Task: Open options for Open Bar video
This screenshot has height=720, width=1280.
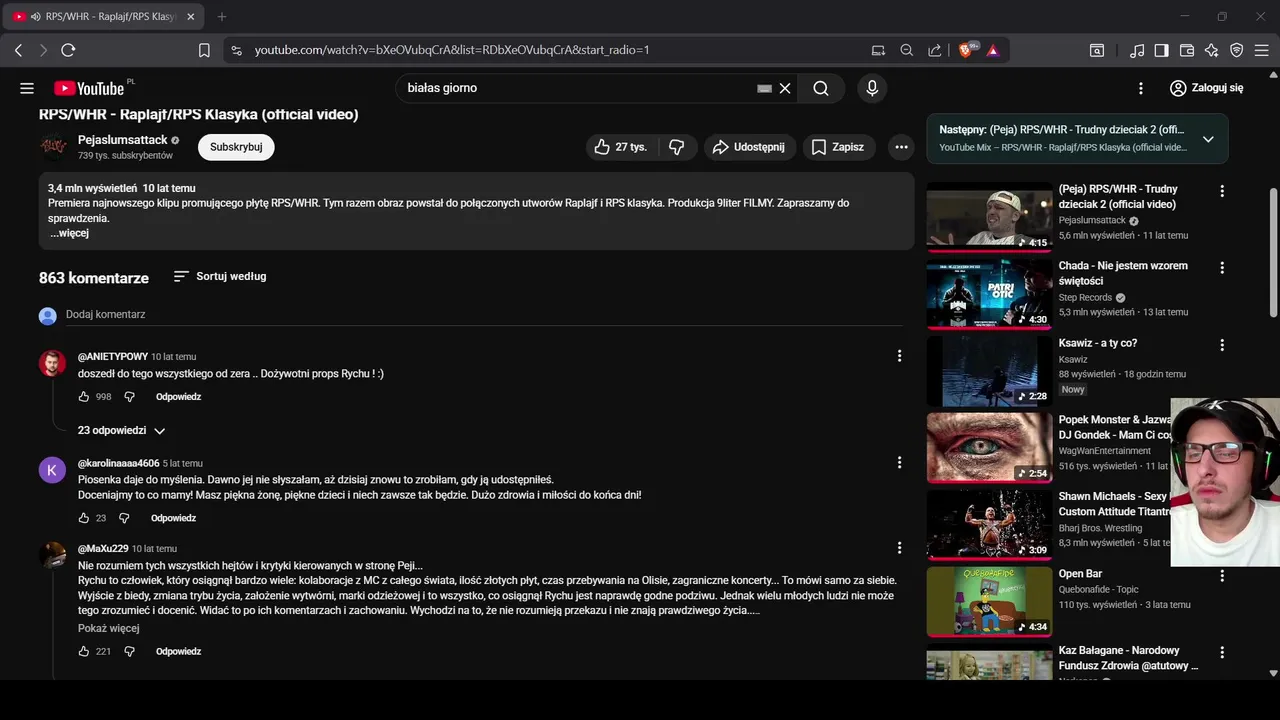Action: point(1221,576)
